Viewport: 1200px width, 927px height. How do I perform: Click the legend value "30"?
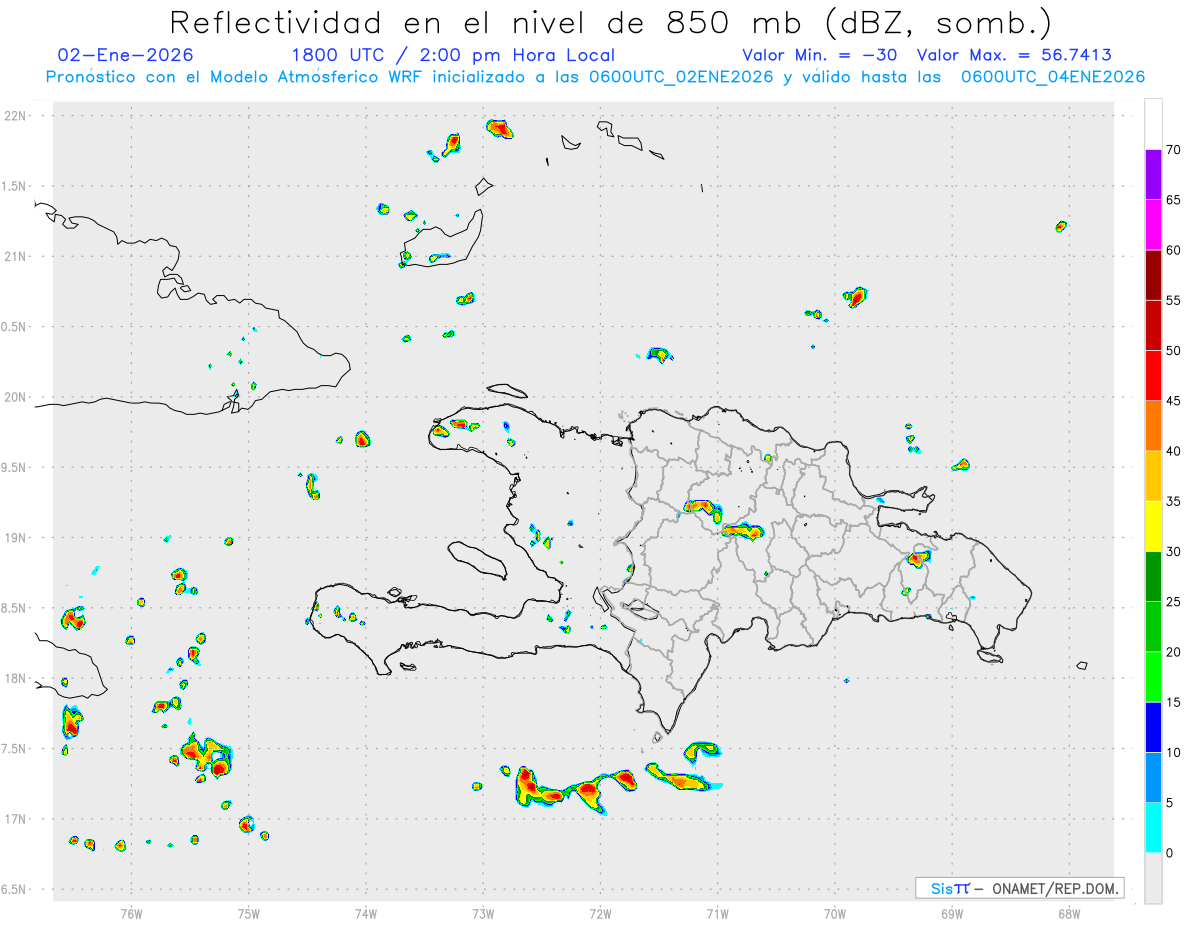point(1175,552)
